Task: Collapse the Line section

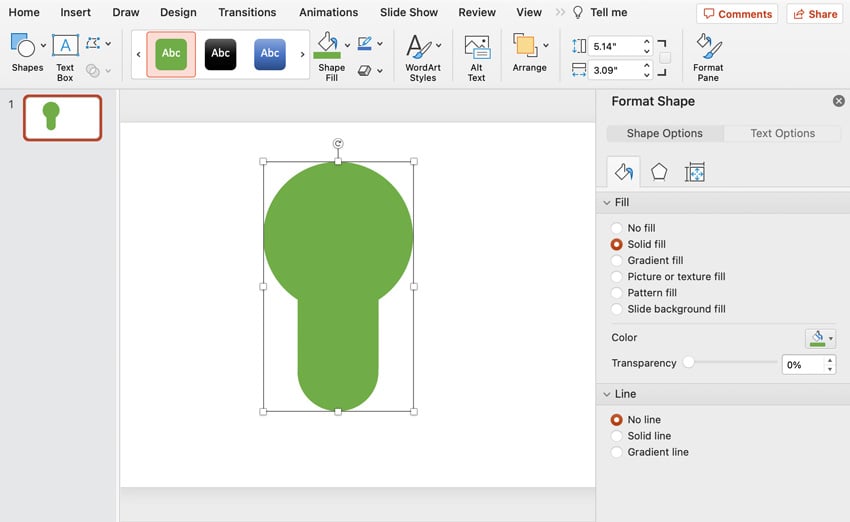Action: pos(606,394)
